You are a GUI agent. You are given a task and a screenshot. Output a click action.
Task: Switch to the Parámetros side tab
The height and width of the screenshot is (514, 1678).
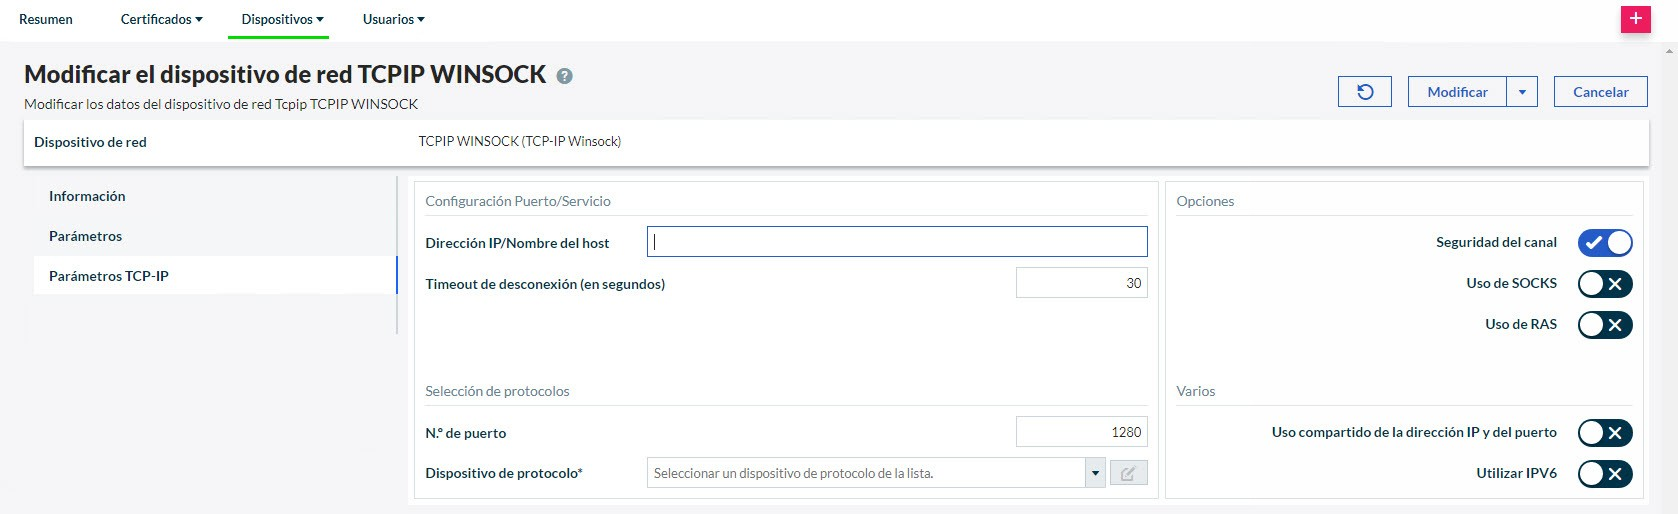85,236
